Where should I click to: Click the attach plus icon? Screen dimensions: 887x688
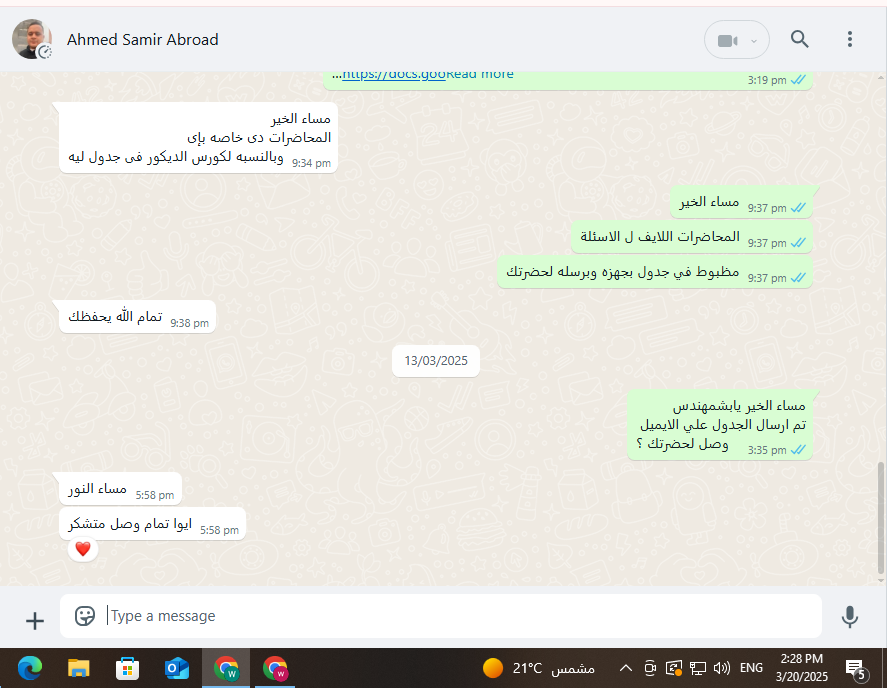pyautogui.click(x=35, y=621)
